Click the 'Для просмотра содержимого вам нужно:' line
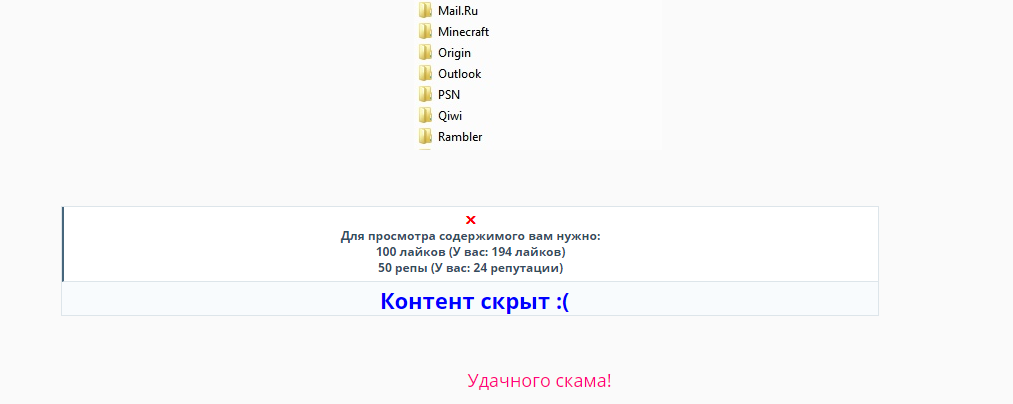The width and height of the screenshot is (1013, 404). (470, 237)
